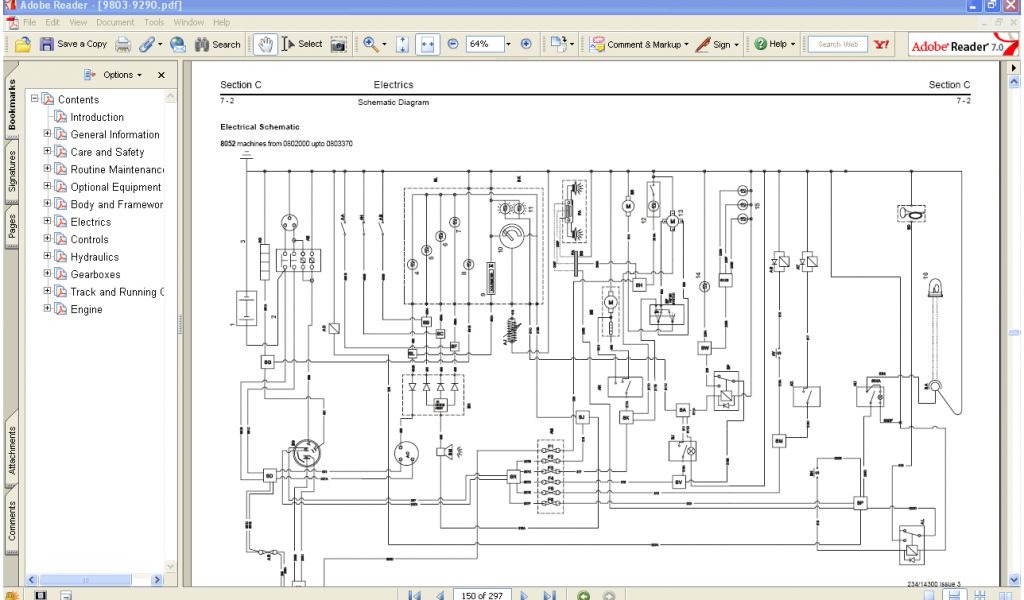Click the Yahoo search icon
The height and width of the screenshot is (600, 1024).
pos(882,44)
